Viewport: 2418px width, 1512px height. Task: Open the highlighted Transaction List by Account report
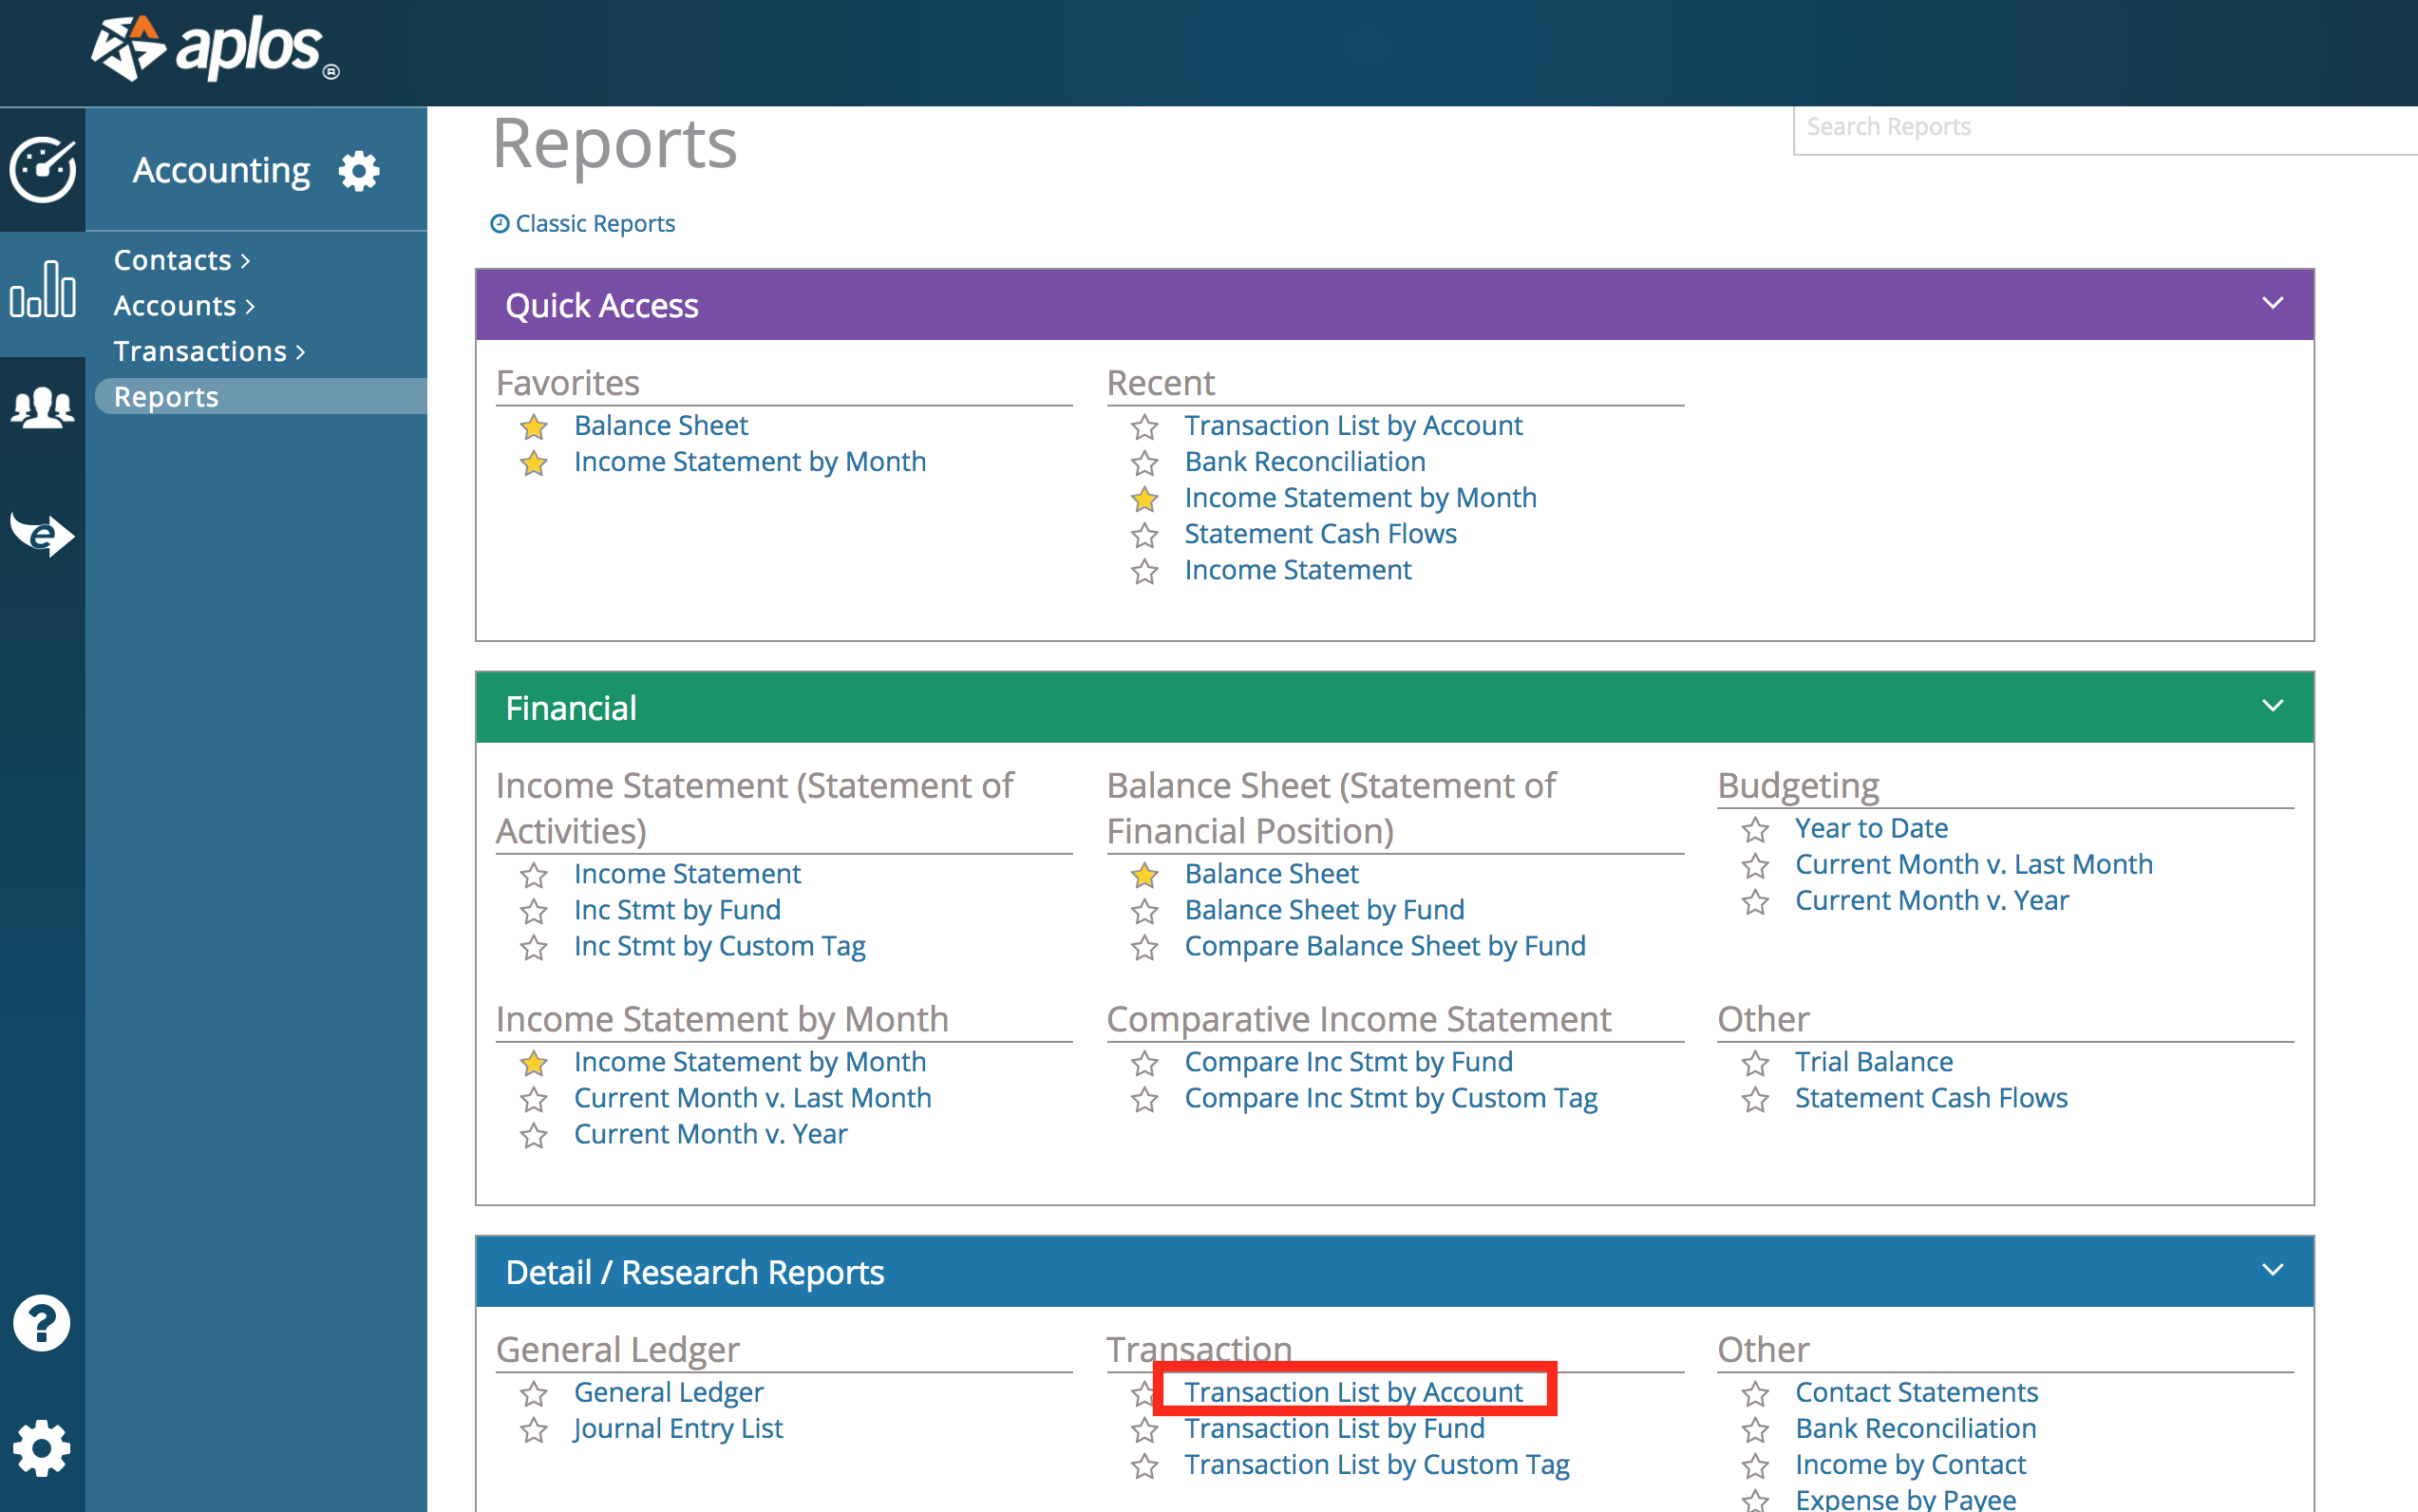point(1353,1391)
